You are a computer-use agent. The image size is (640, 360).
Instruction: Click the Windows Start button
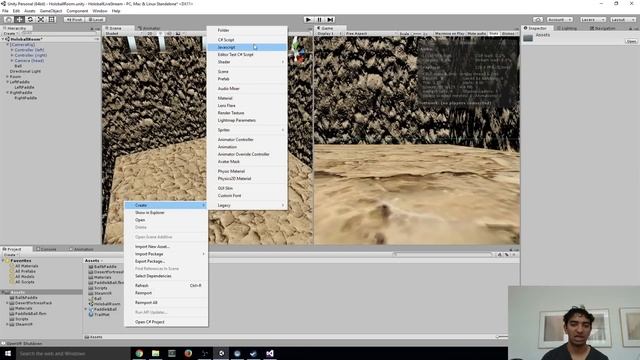click(8, 353)
